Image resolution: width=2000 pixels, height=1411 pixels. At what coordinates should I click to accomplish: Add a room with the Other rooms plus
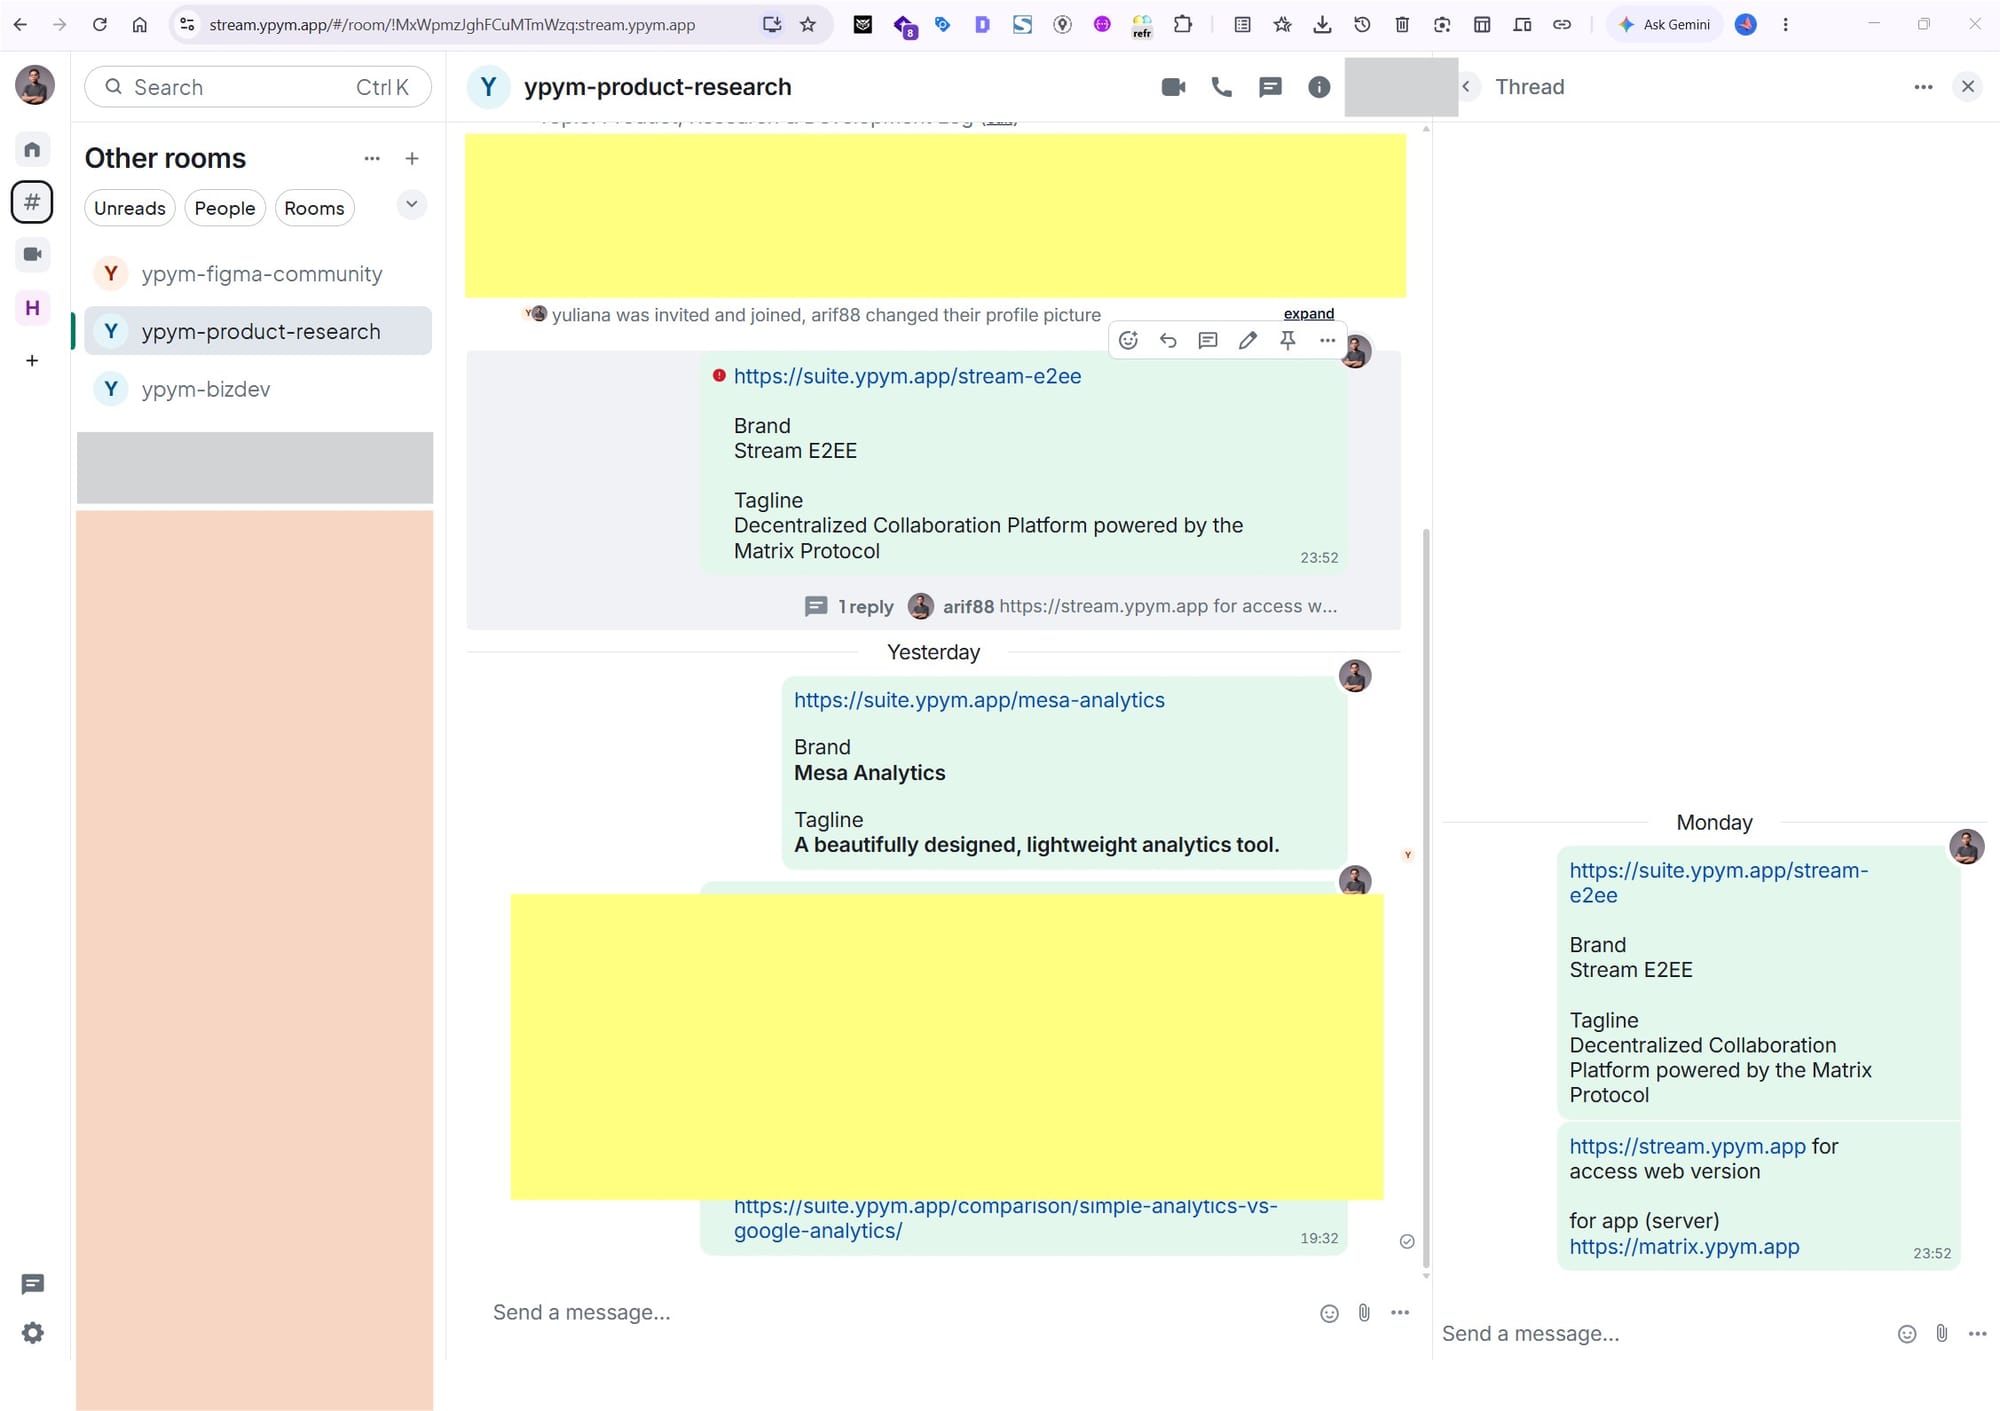[412, 158]
